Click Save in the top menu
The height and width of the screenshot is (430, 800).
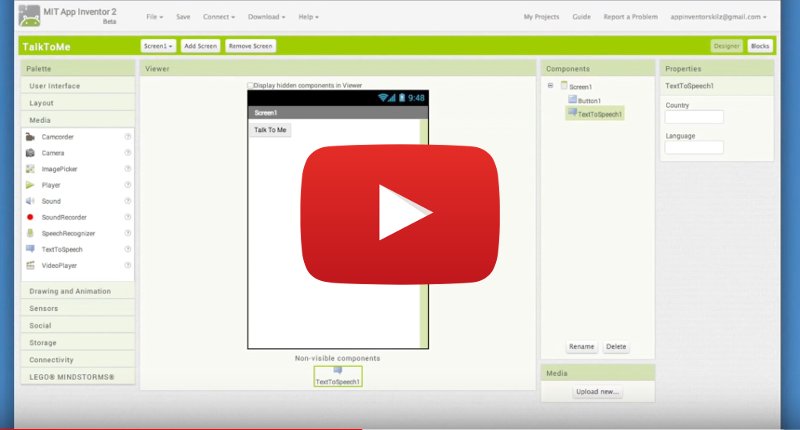[x=183, y=17]
